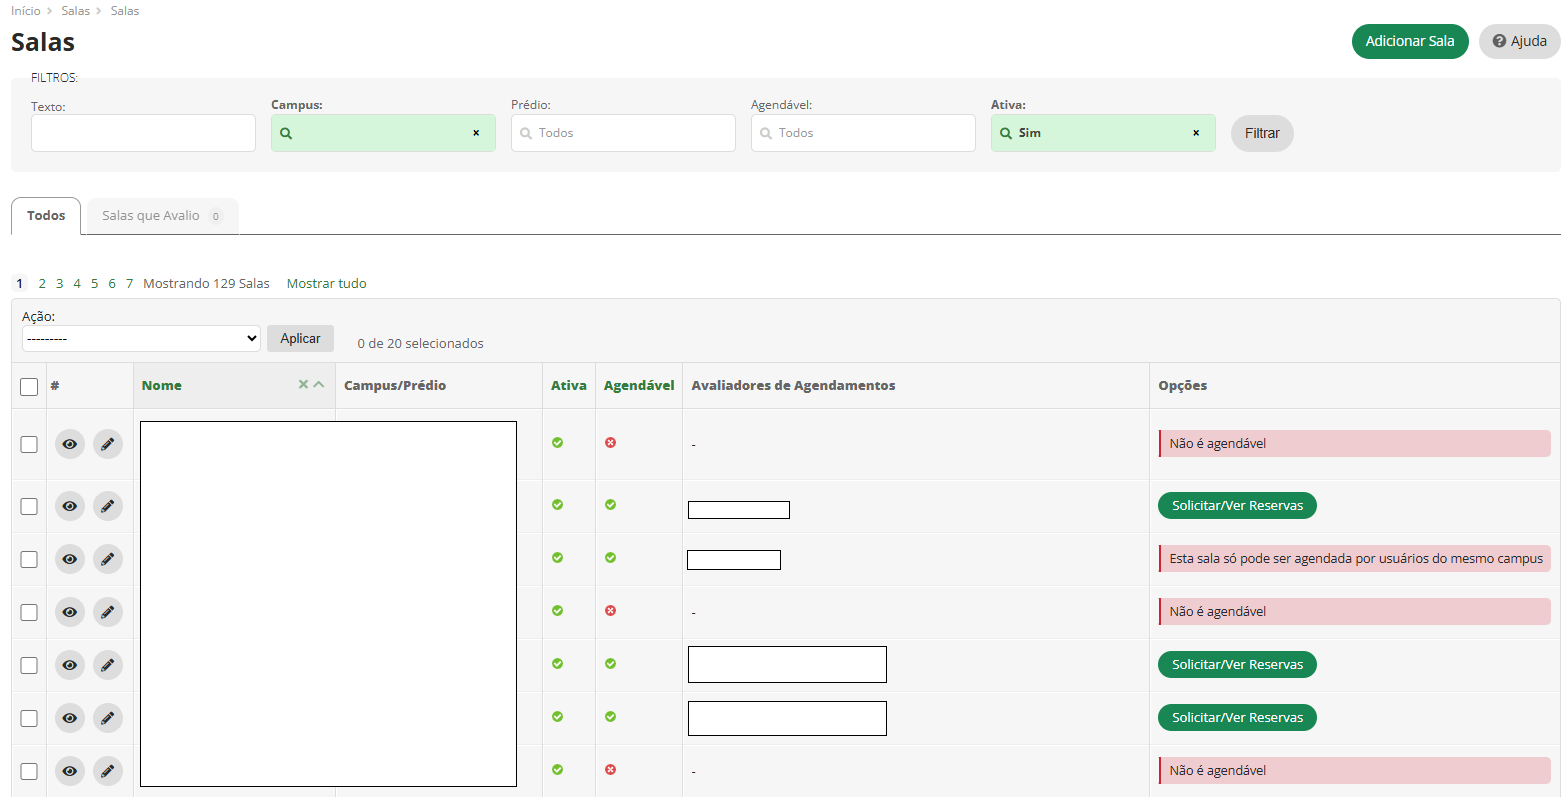The height and width of the screenshot is (797, 1564).
Task: Check the checkbox of the first room row
Action: pos(29,444)
